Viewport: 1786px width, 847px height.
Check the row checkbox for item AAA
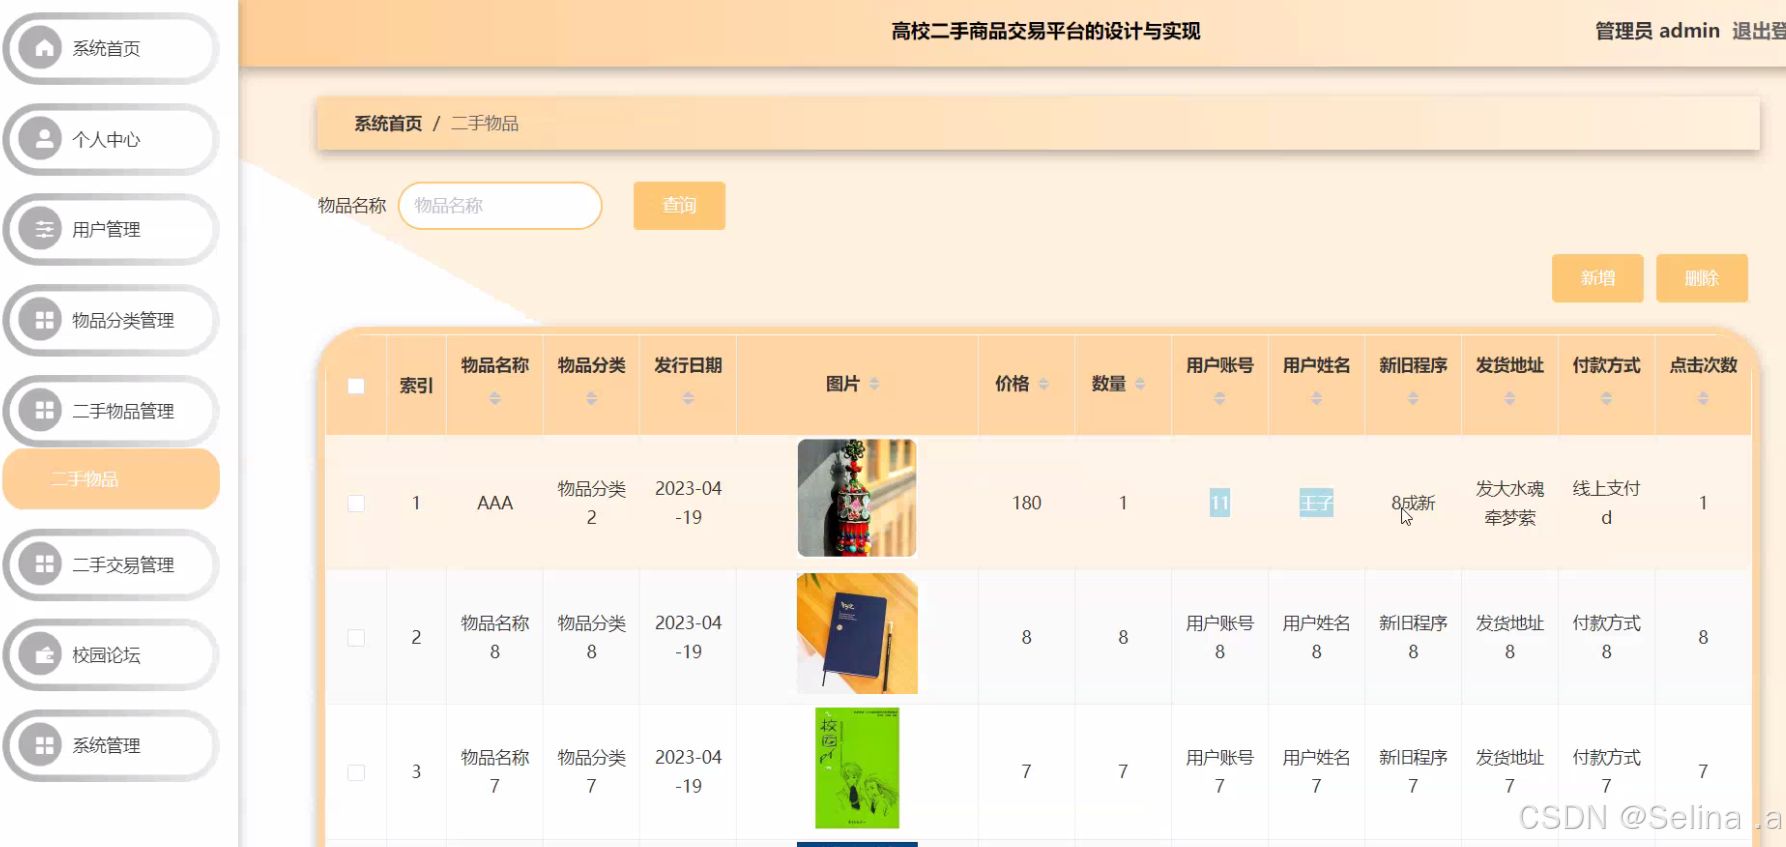356,503
